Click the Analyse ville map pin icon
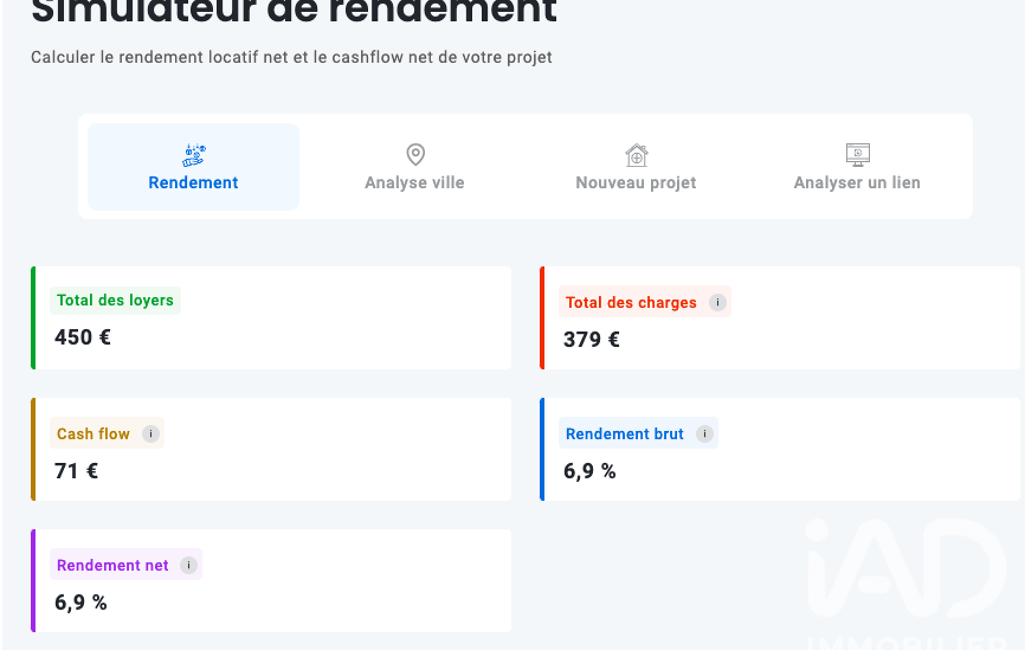The image size is (1025, 650). pyautogui.click(x=415, y=155)
